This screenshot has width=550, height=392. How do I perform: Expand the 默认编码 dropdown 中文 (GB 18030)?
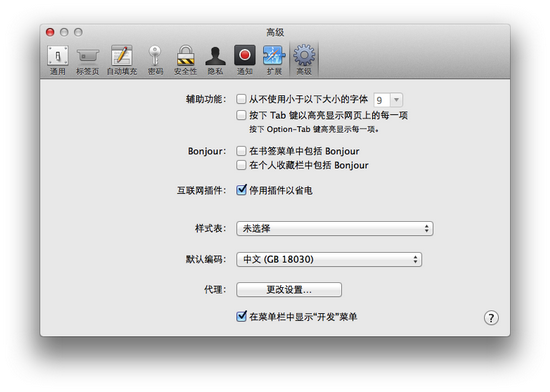pyautogui.click(x=329, y=259)
